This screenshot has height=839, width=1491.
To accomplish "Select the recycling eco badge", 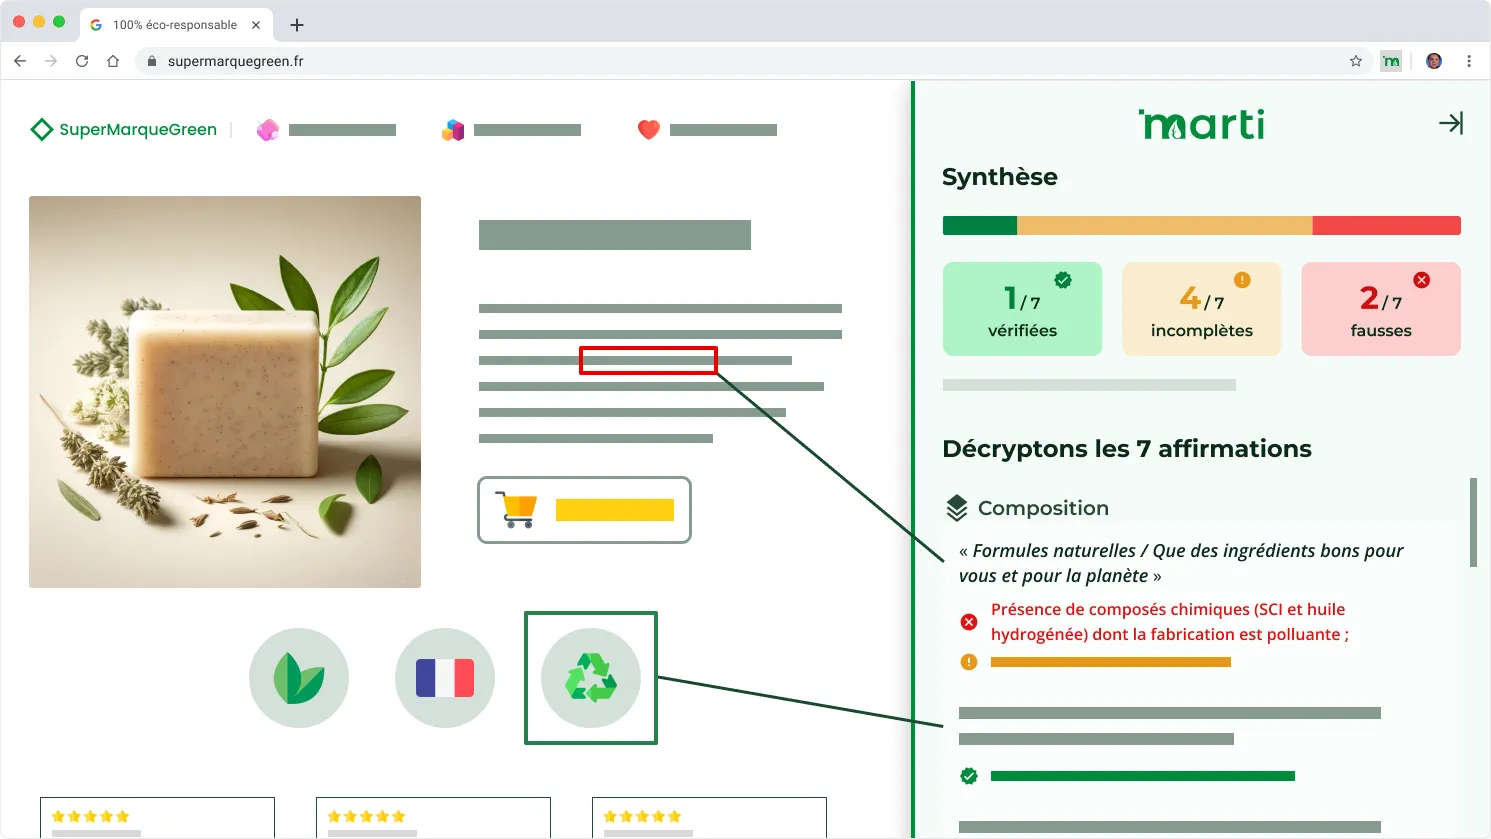I will click(590, 677).
